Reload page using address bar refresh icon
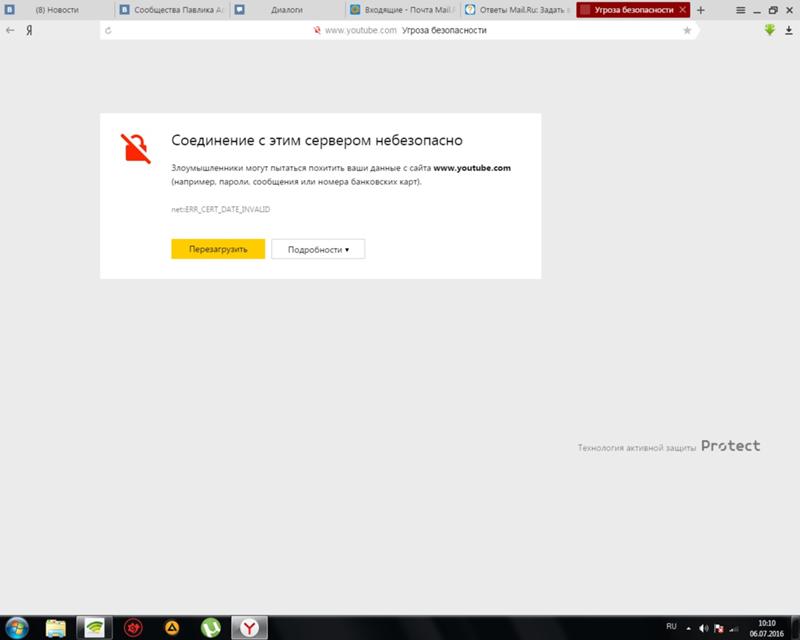 [x=108, y=31]
